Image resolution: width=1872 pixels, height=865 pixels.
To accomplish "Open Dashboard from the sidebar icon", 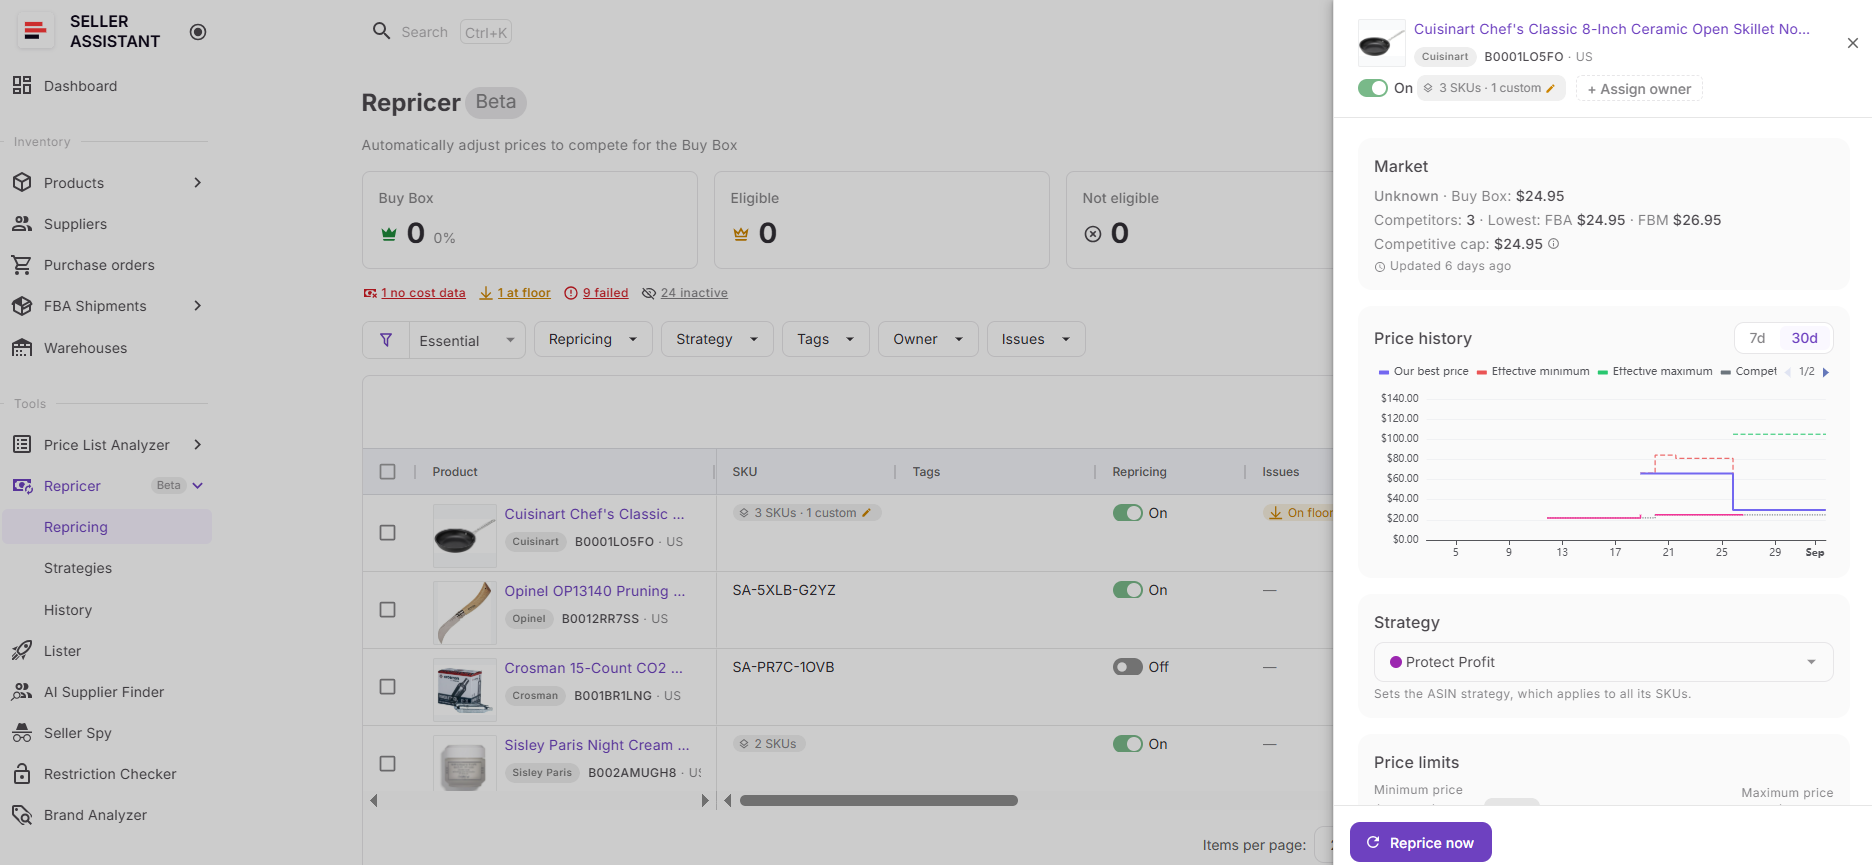I will pos(22,85).
